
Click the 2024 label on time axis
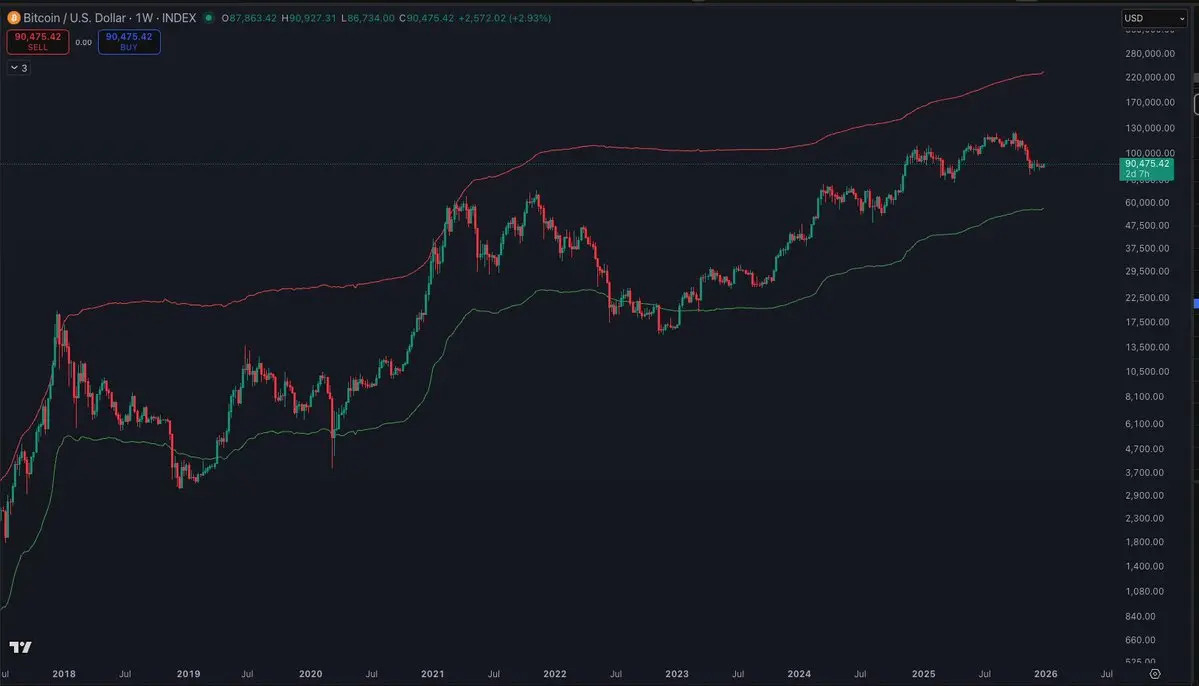(799, 674)
